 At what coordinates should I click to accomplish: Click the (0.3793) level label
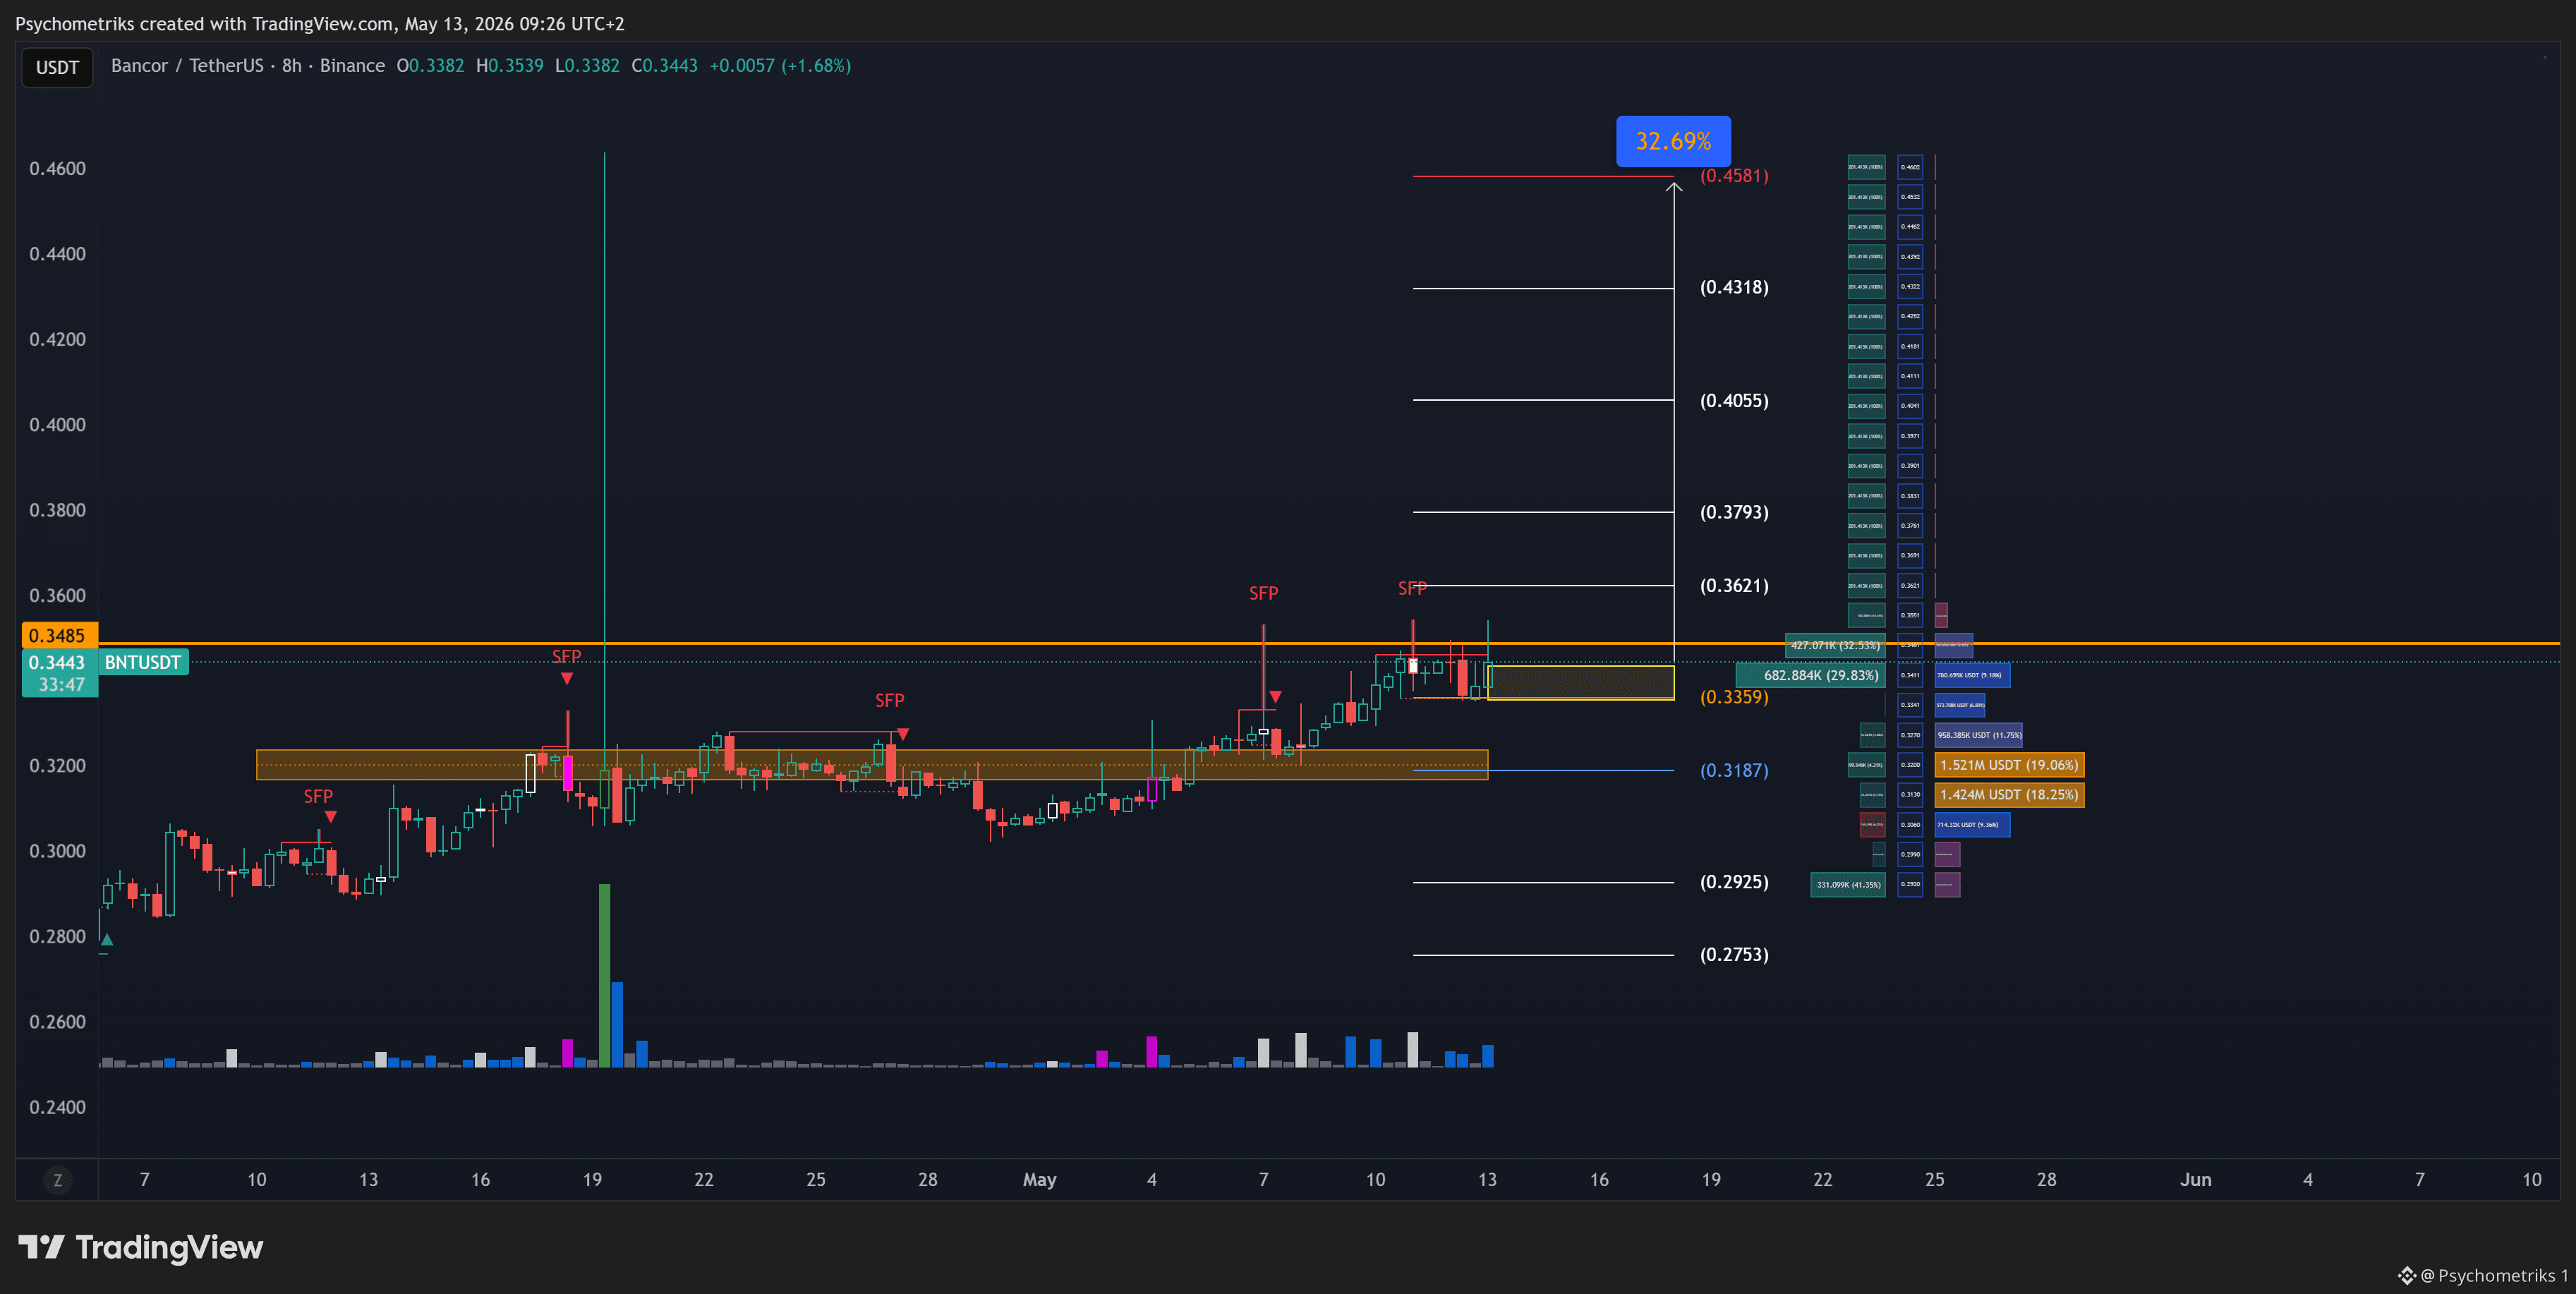1734,513
